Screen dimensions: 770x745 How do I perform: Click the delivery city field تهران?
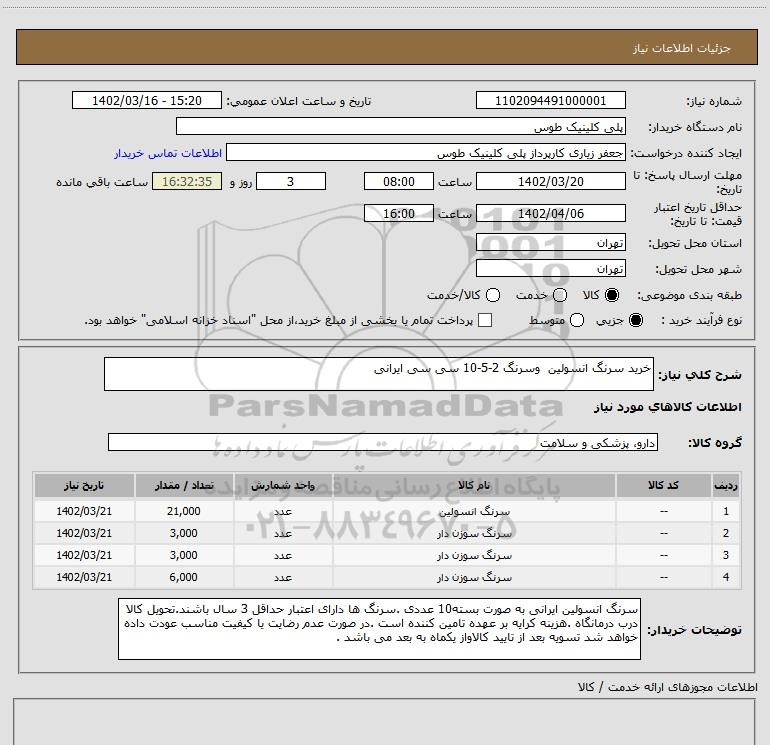(x=550, y=268)
